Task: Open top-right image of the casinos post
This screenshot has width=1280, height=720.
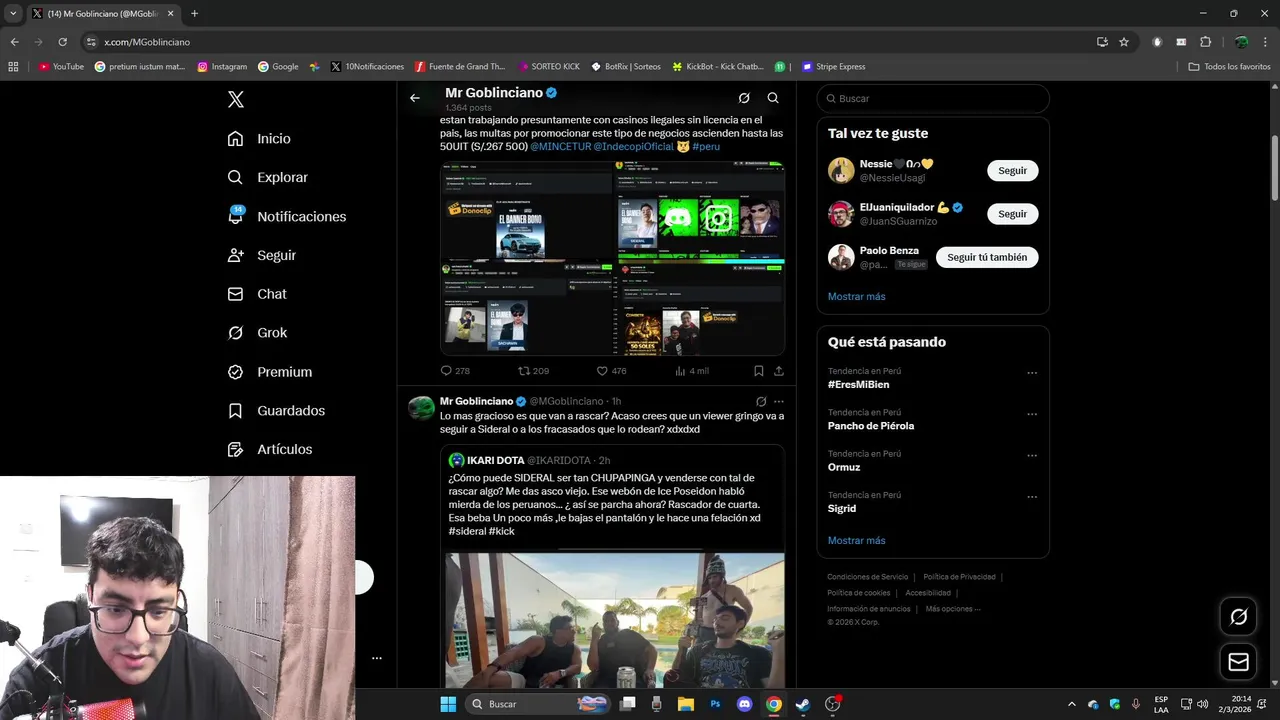Action: tap(700, 210)
